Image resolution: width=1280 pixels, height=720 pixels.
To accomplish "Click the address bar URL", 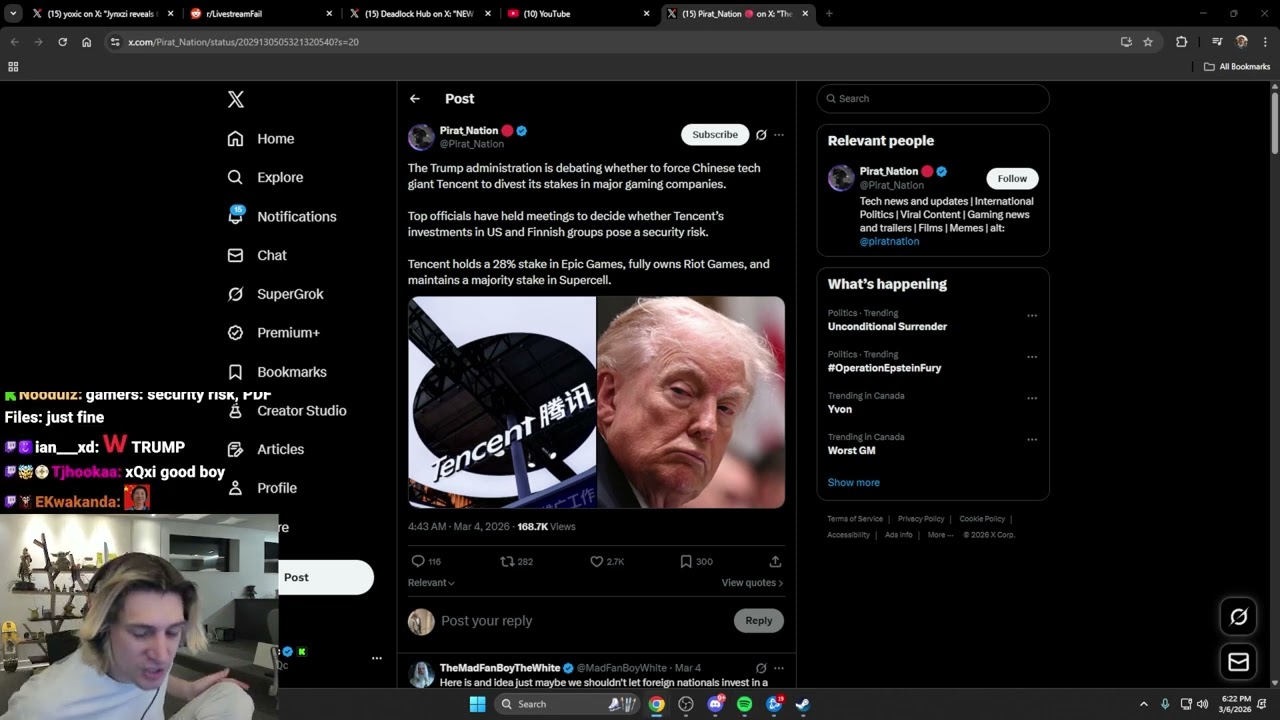I will pyautogui.click(x=243, y=42).
